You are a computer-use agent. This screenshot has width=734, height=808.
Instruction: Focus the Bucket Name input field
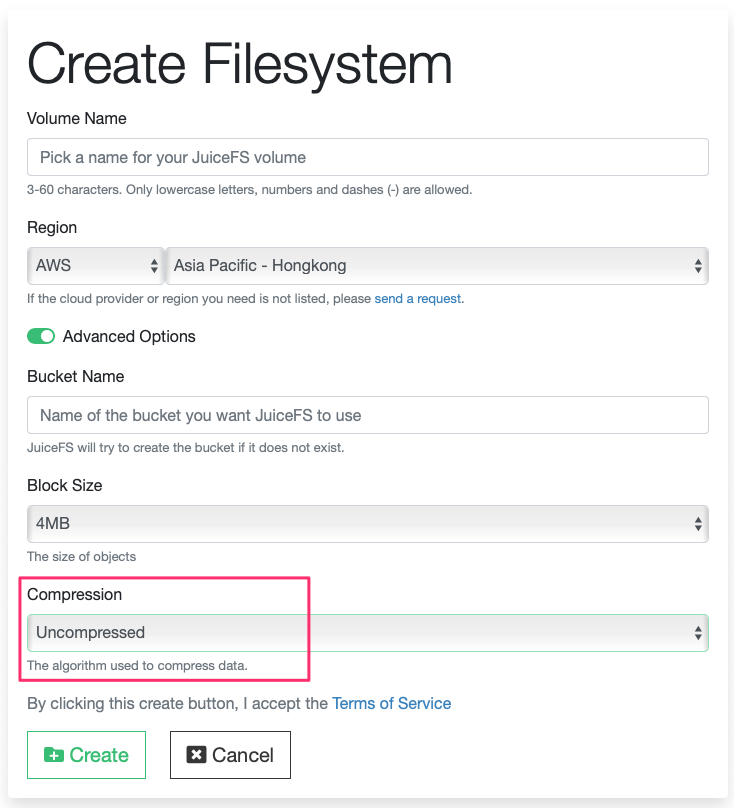(368, 415)
